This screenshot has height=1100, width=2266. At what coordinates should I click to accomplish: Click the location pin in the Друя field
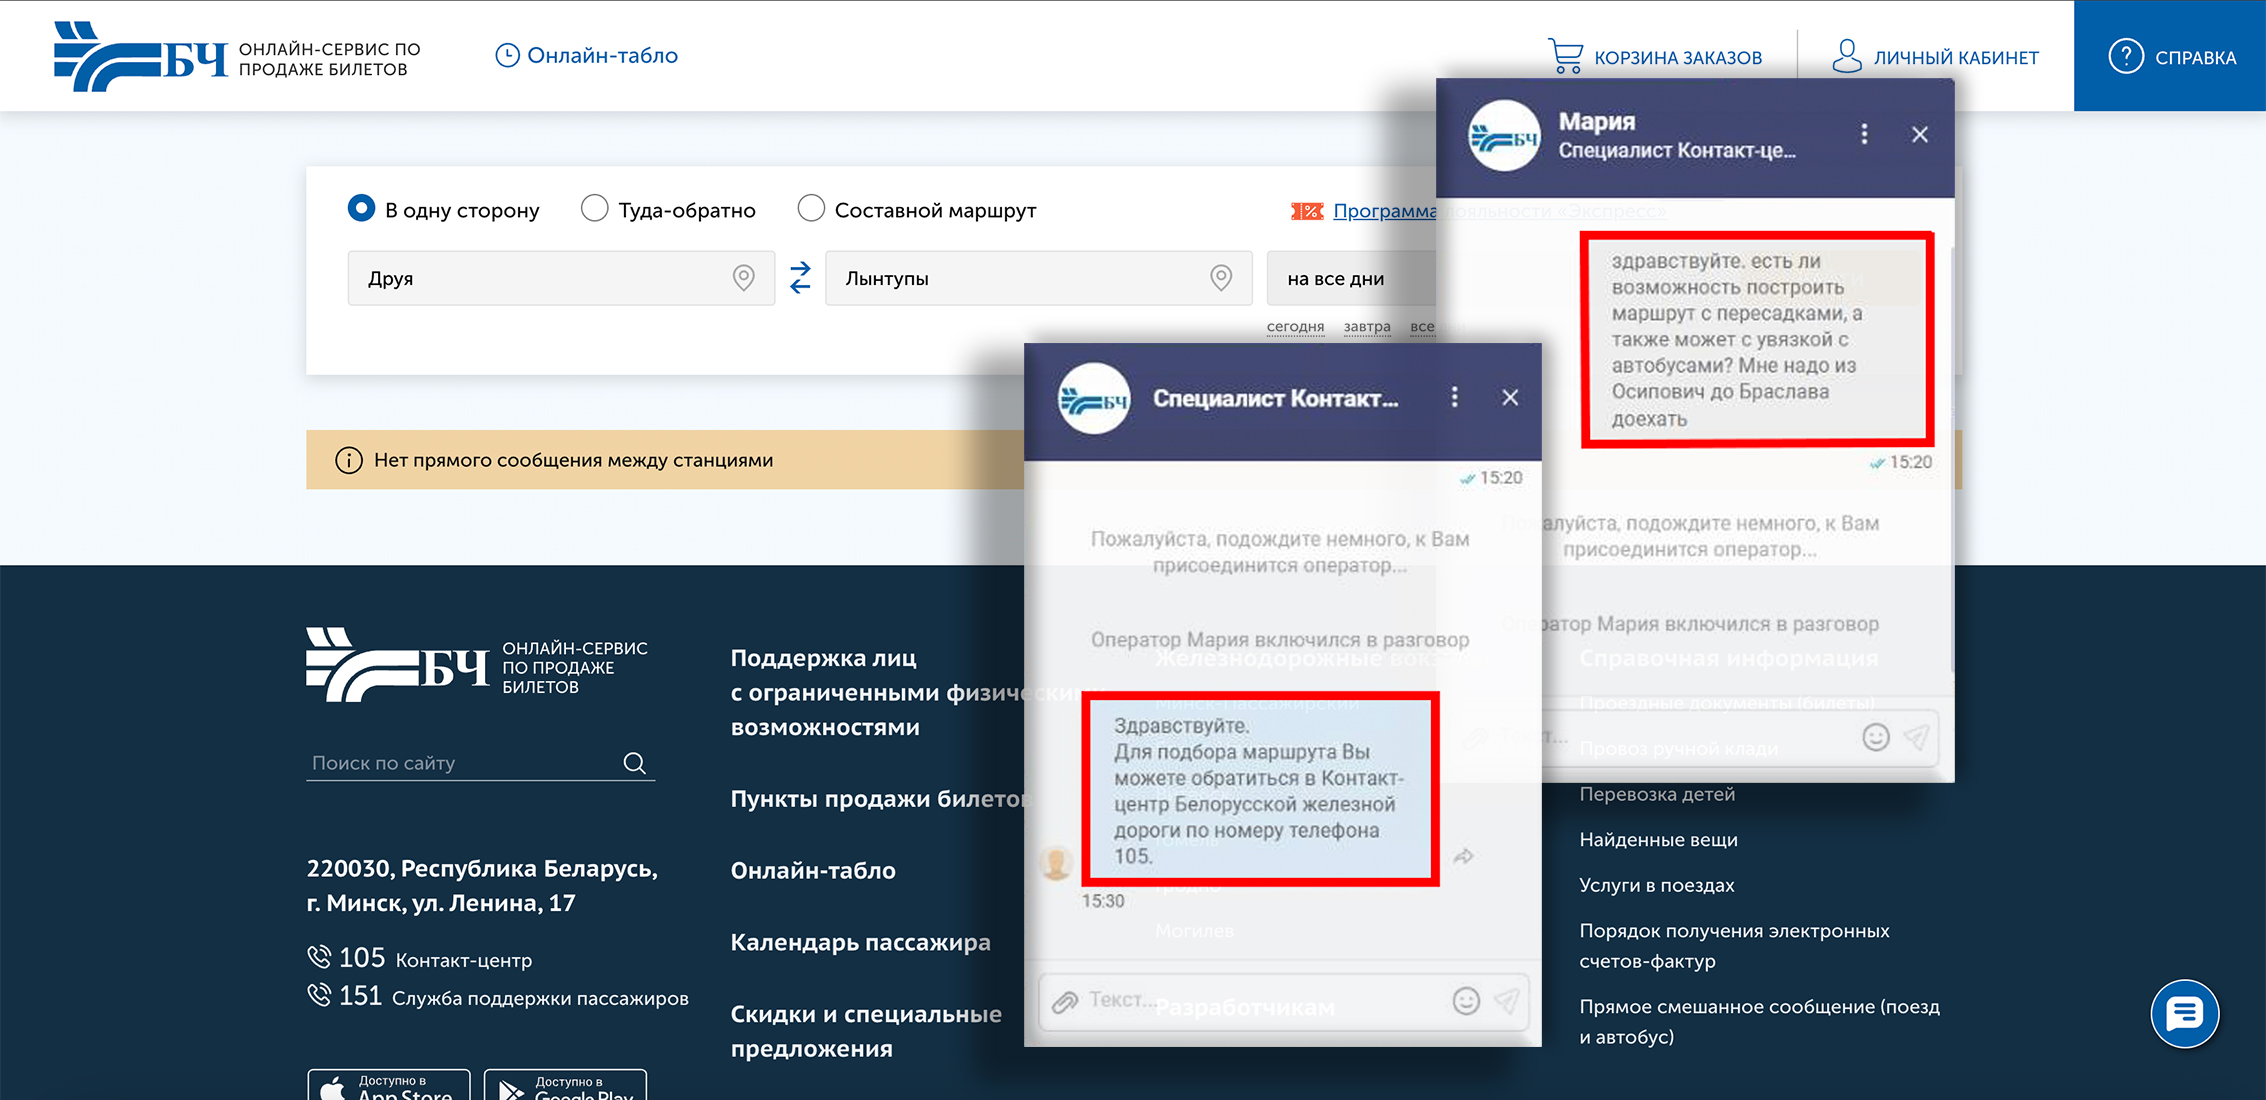[x=743, y=278]
